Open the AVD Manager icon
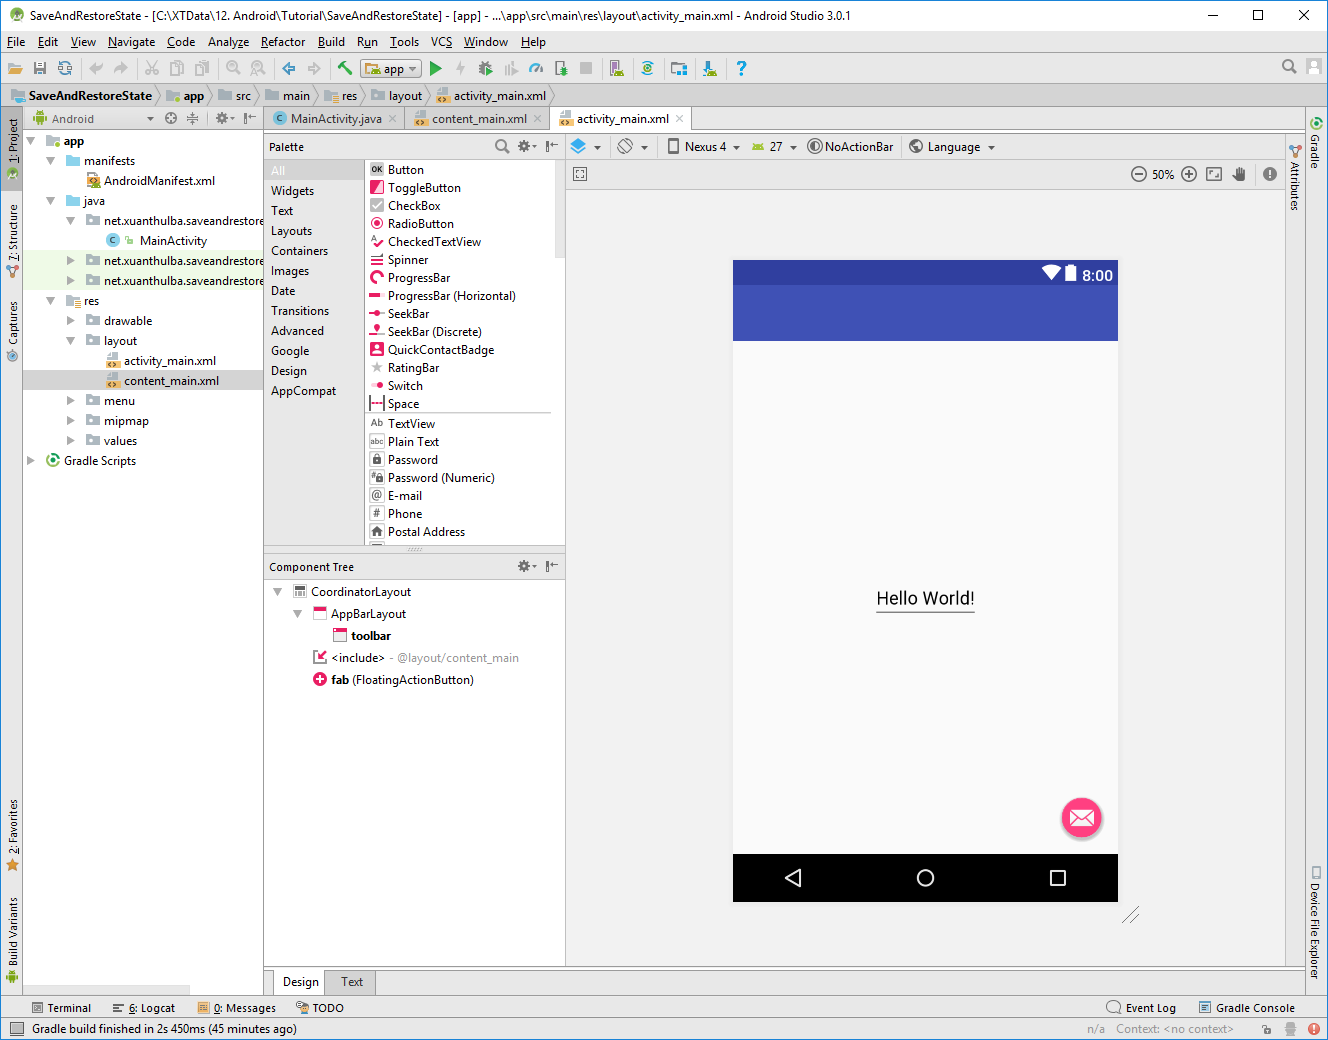 click(616, 68)
